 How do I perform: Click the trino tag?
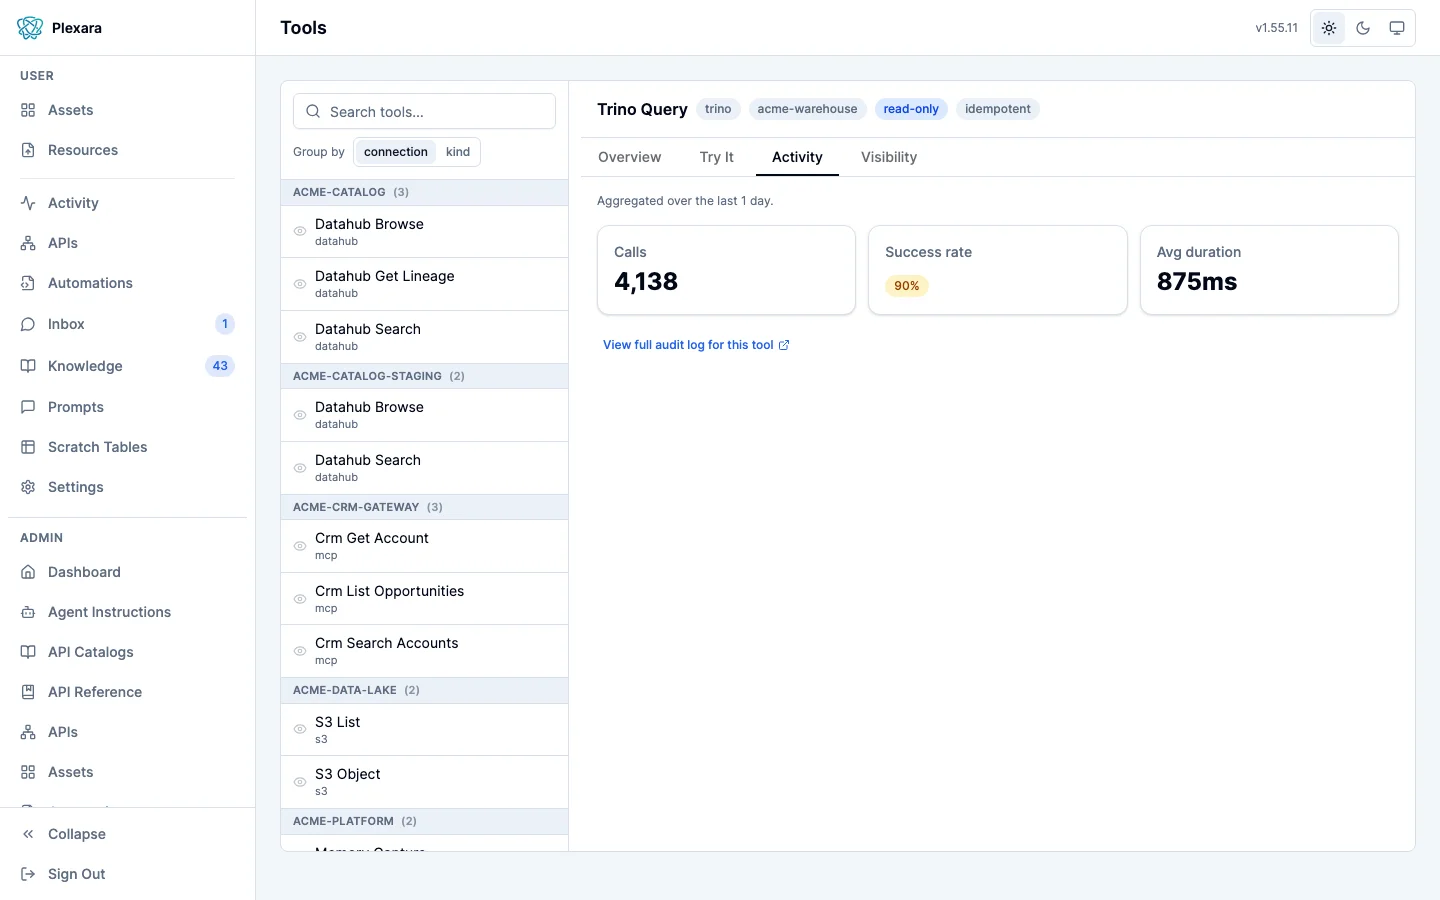(718, 109)
